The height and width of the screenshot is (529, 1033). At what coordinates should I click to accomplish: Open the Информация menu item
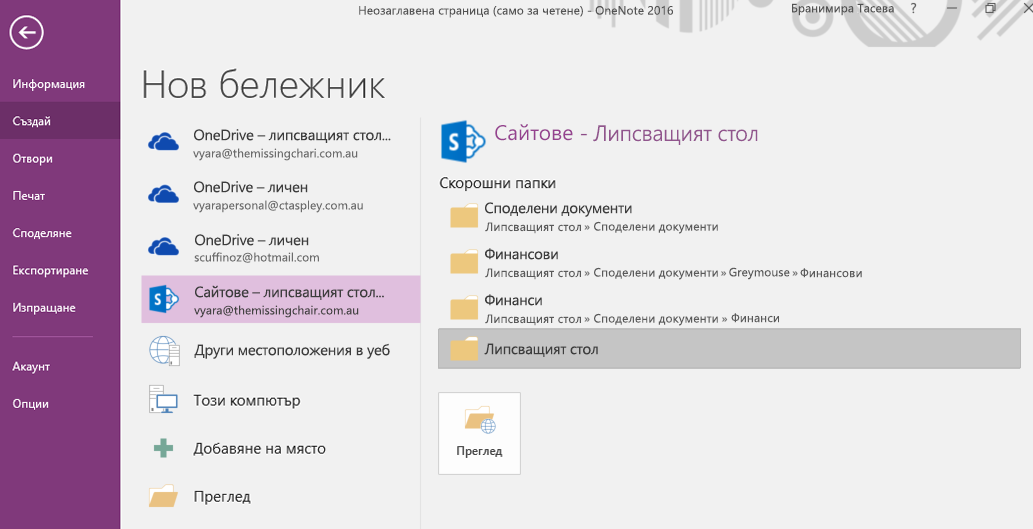49,84
